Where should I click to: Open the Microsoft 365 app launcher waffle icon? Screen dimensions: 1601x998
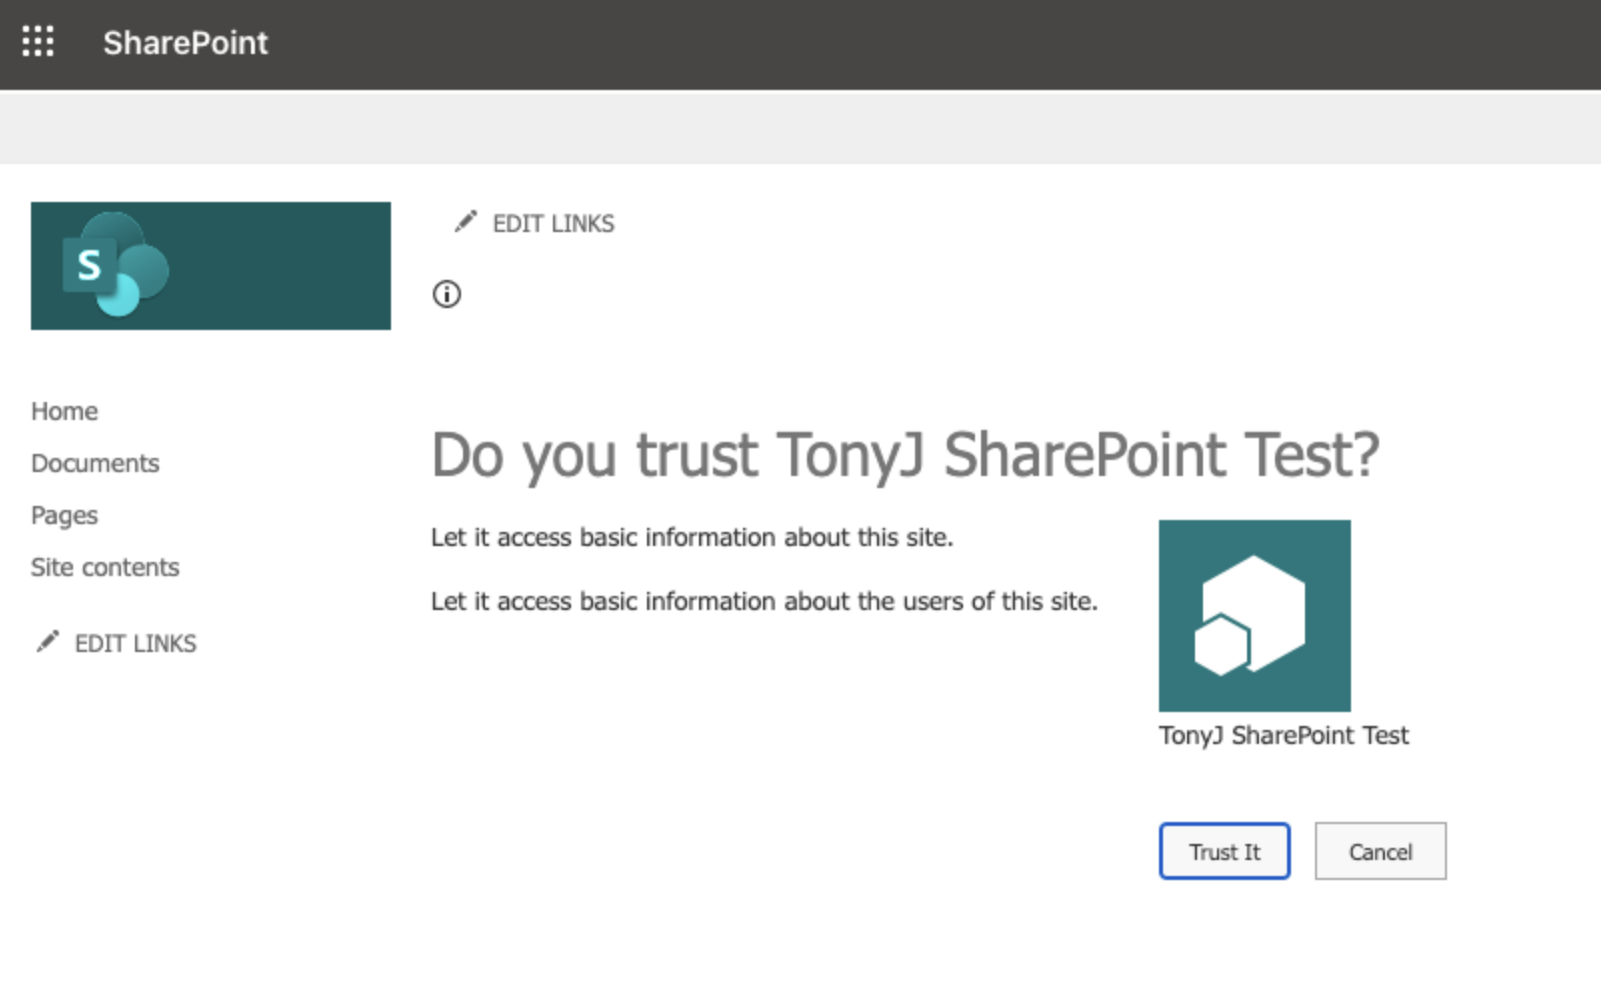pyautogui.click(x=37, y=42)
